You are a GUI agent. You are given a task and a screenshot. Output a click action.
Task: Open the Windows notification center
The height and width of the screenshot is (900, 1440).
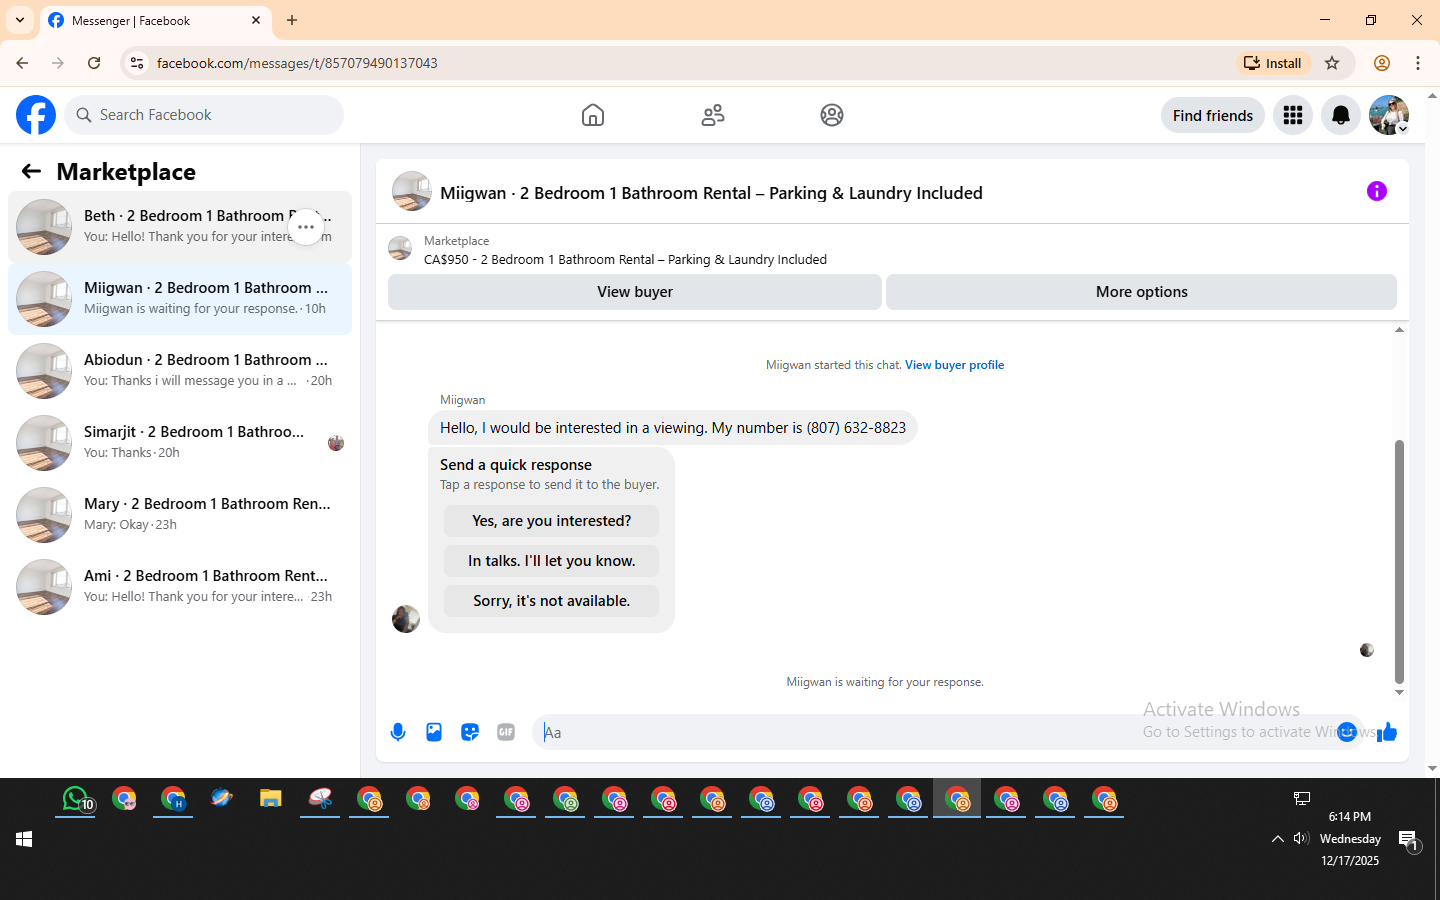[x=1409, y=840]
